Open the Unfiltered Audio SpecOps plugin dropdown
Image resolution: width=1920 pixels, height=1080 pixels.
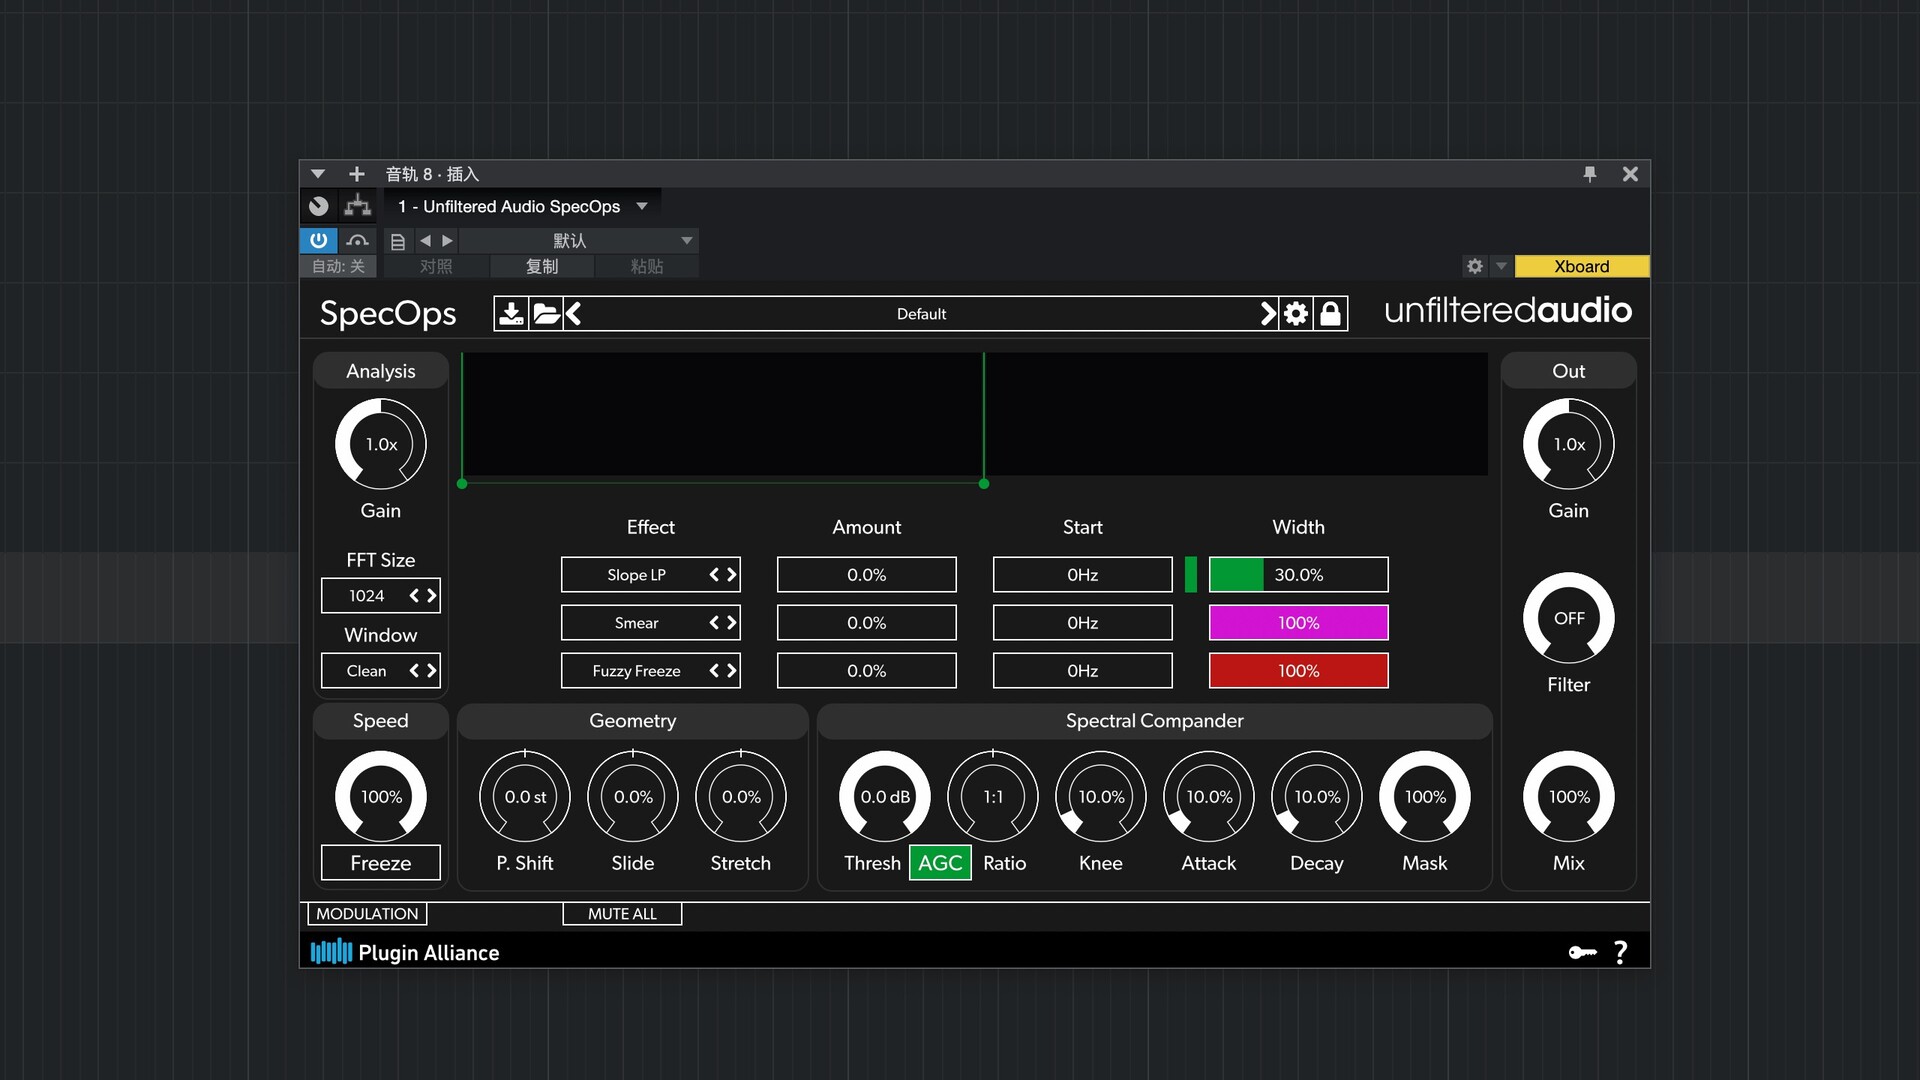coord(523,207)
